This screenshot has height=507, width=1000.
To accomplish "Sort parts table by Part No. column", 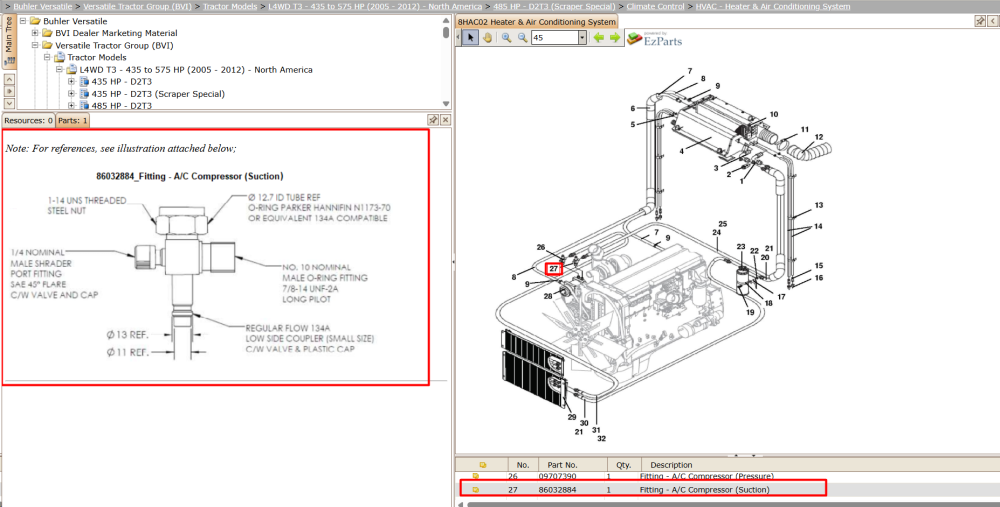I will pyautogui.click(x=572, y=465).
